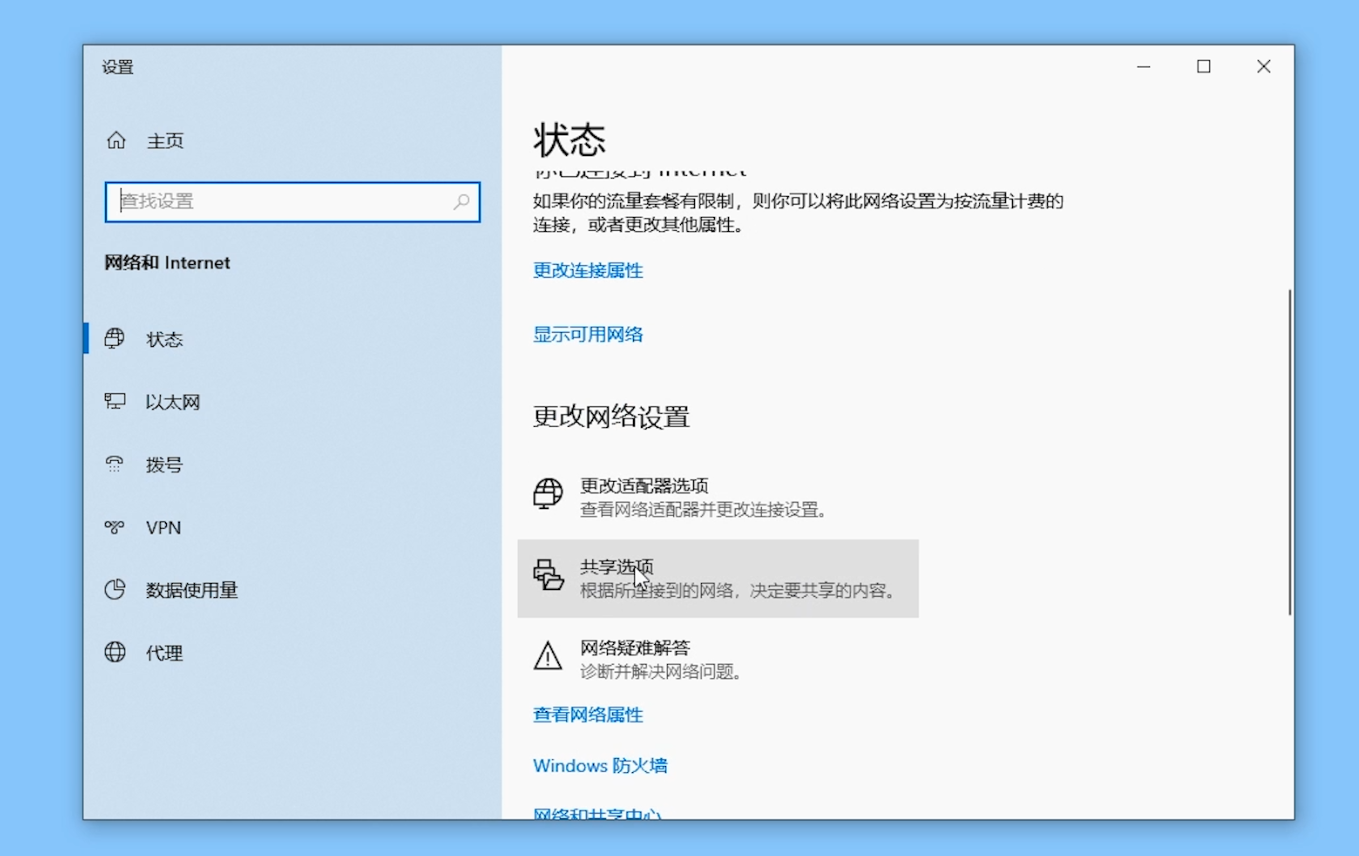Image resolution: width=1359 pixels, height=856 pixels.
Task: Click inside the 查找设置 search field
Action: point(280,202)
